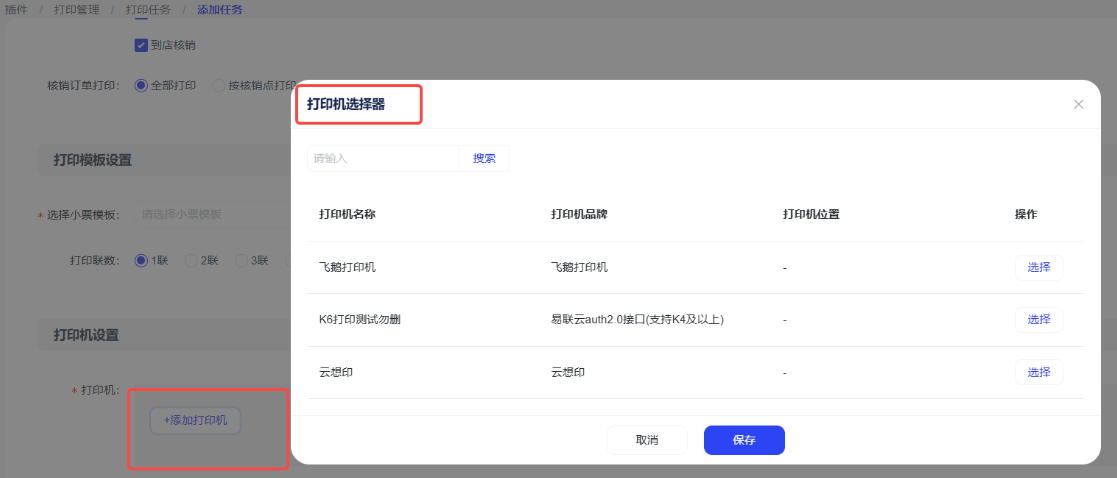Viewport: 1117px width, 478px height.
Task: Cancel the dialog with 取消
Action: tap(647, 440)
